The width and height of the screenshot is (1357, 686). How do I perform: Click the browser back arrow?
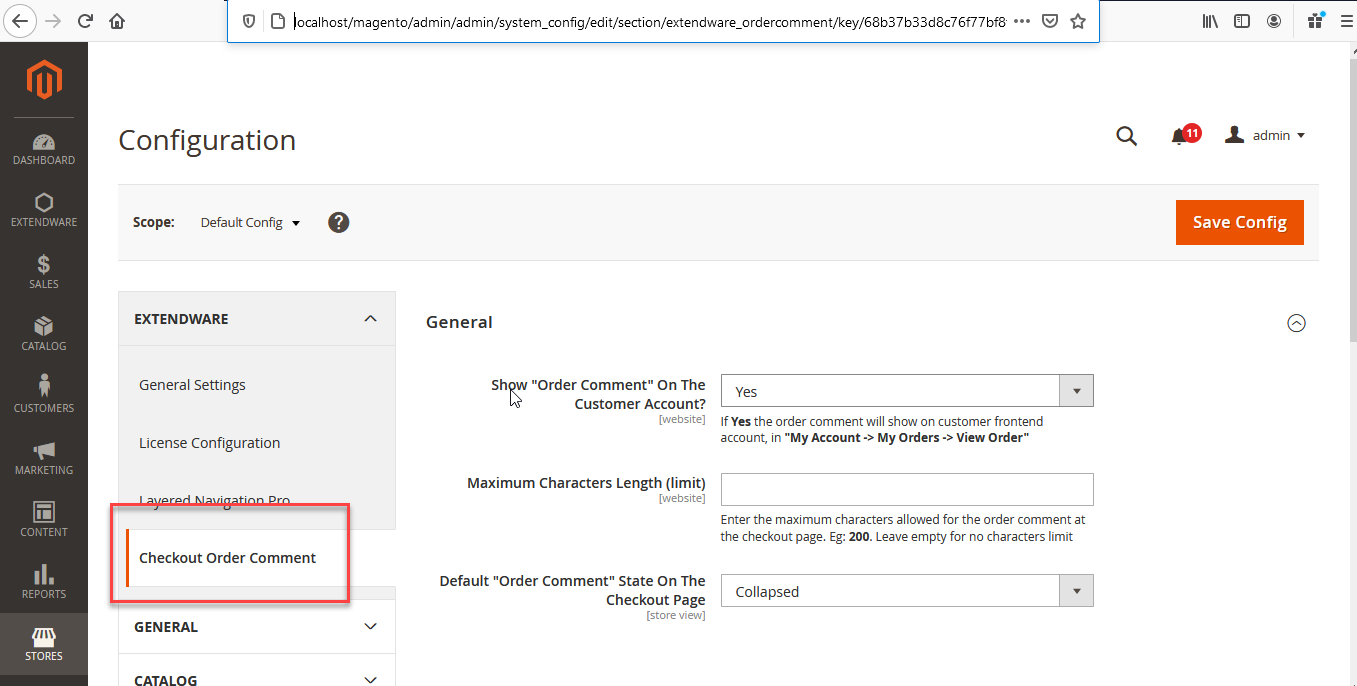click(x=21, y=21)
